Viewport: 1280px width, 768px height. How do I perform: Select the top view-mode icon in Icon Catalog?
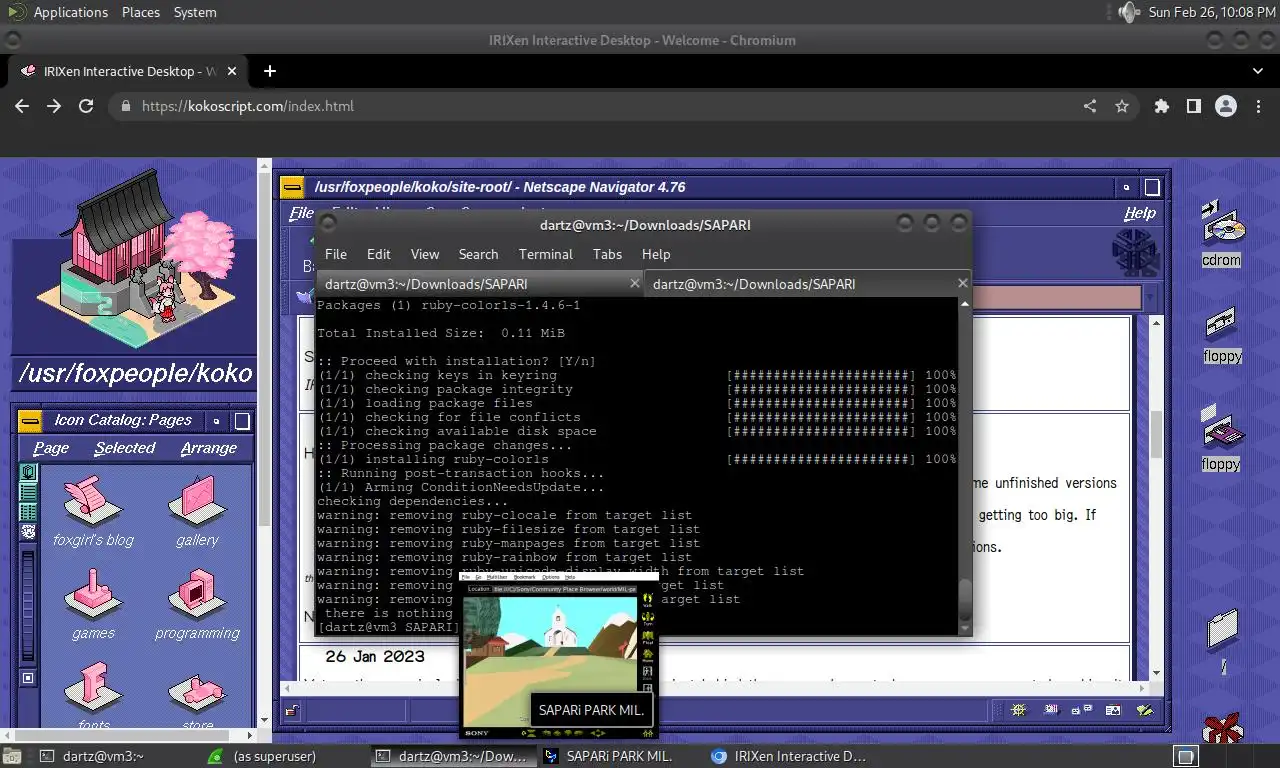pos(29,471)
